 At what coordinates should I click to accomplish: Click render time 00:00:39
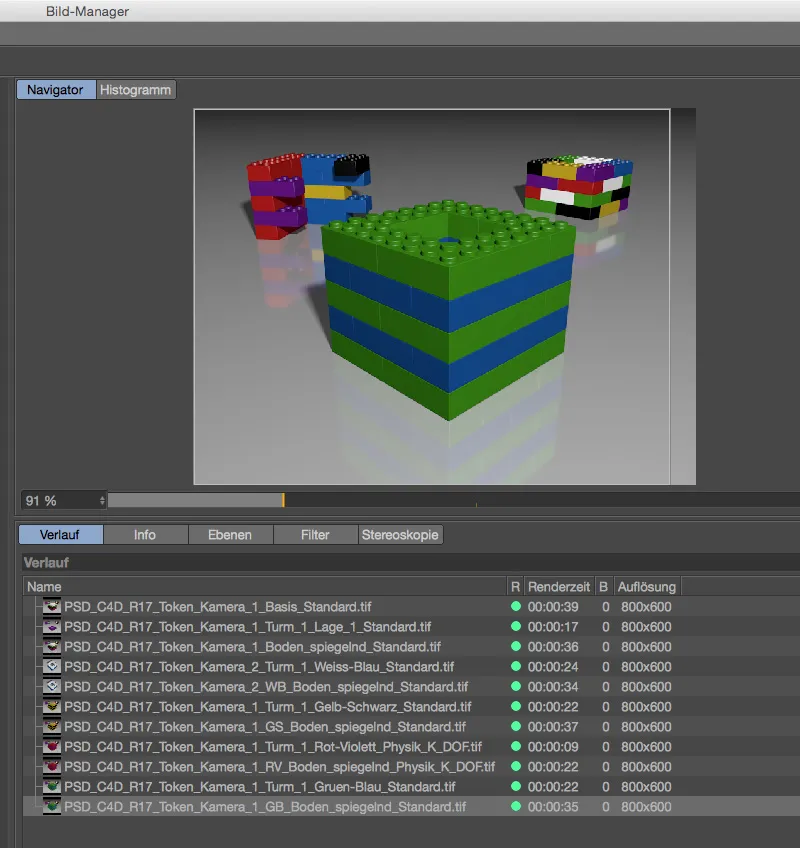coord(553,607)
